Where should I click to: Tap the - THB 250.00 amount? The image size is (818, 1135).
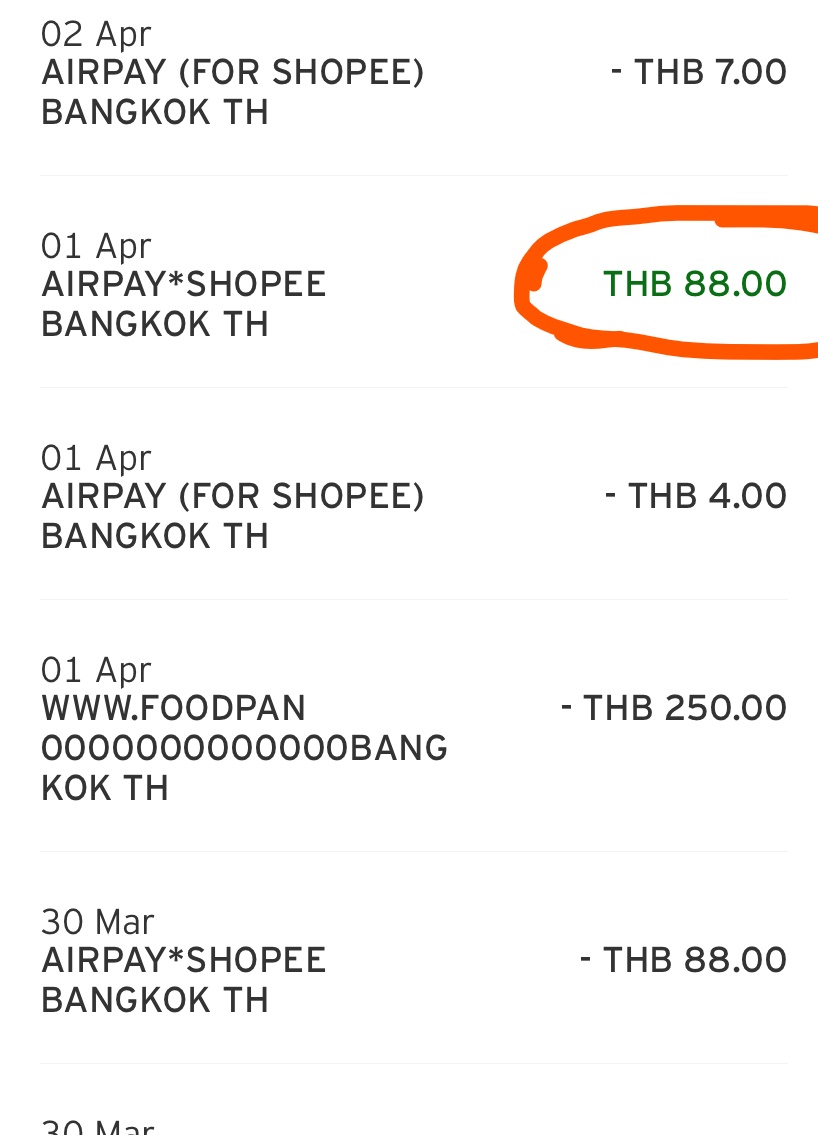pyautogui.click(x=674, y=709)
